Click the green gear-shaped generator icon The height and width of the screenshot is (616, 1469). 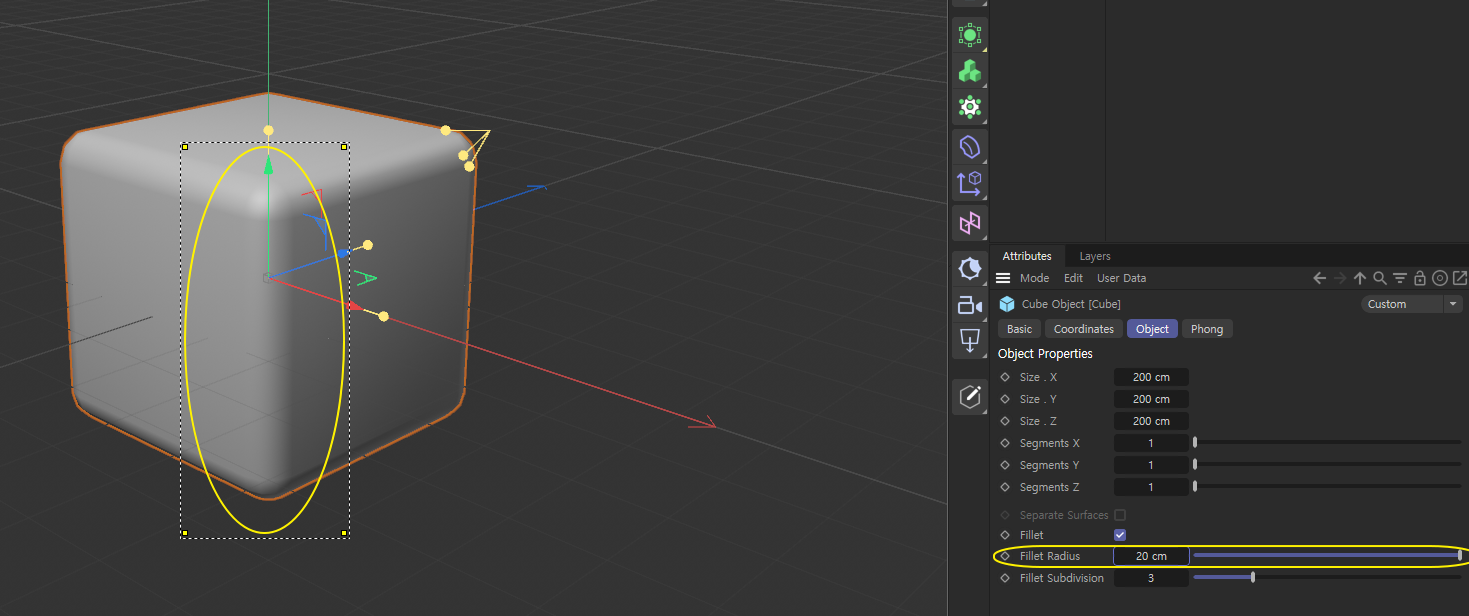click(x=969, y=107)
